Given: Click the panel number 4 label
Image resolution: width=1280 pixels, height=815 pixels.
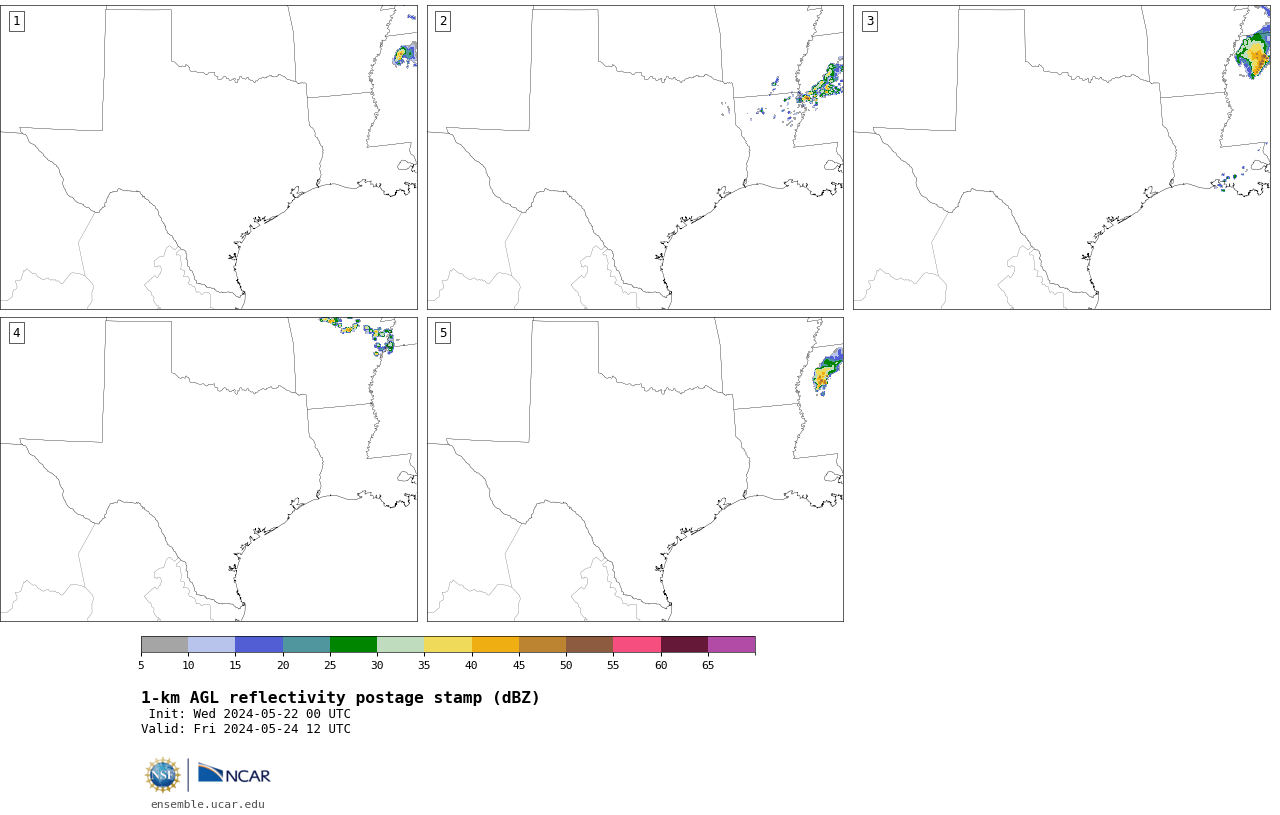Looking at the screenshot, I should pyautogui.click(x=16, y=333).
